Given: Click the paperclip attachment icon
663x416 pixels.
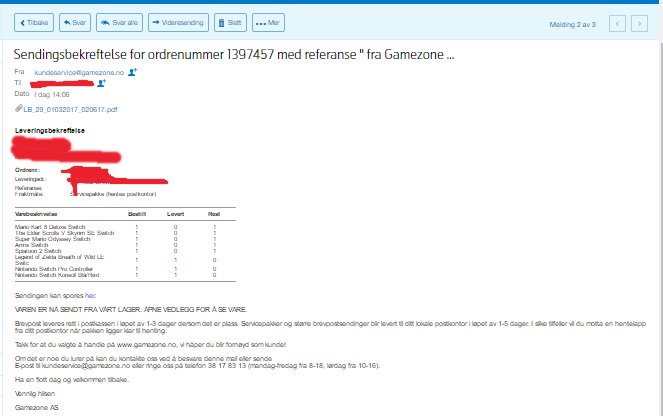Looking at the screenshot, I should pos(19,109).
